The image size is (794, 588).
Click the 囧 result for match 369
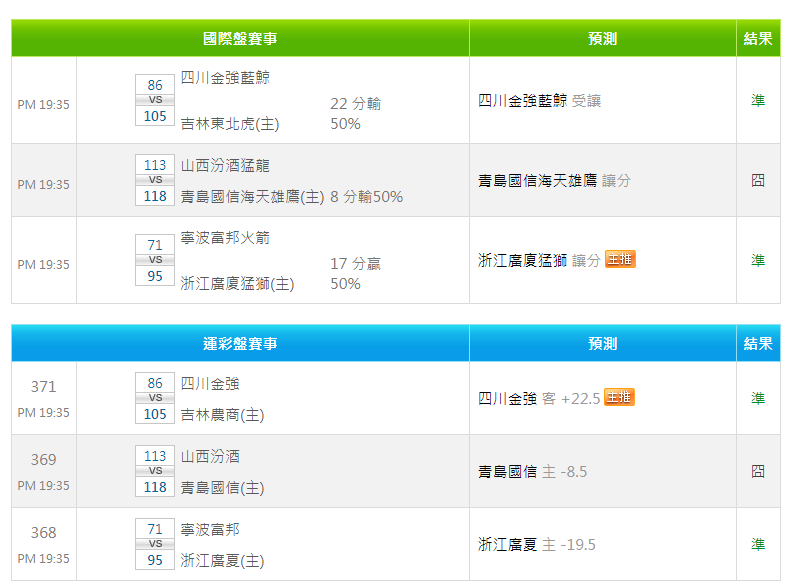[x=758, y=471]
